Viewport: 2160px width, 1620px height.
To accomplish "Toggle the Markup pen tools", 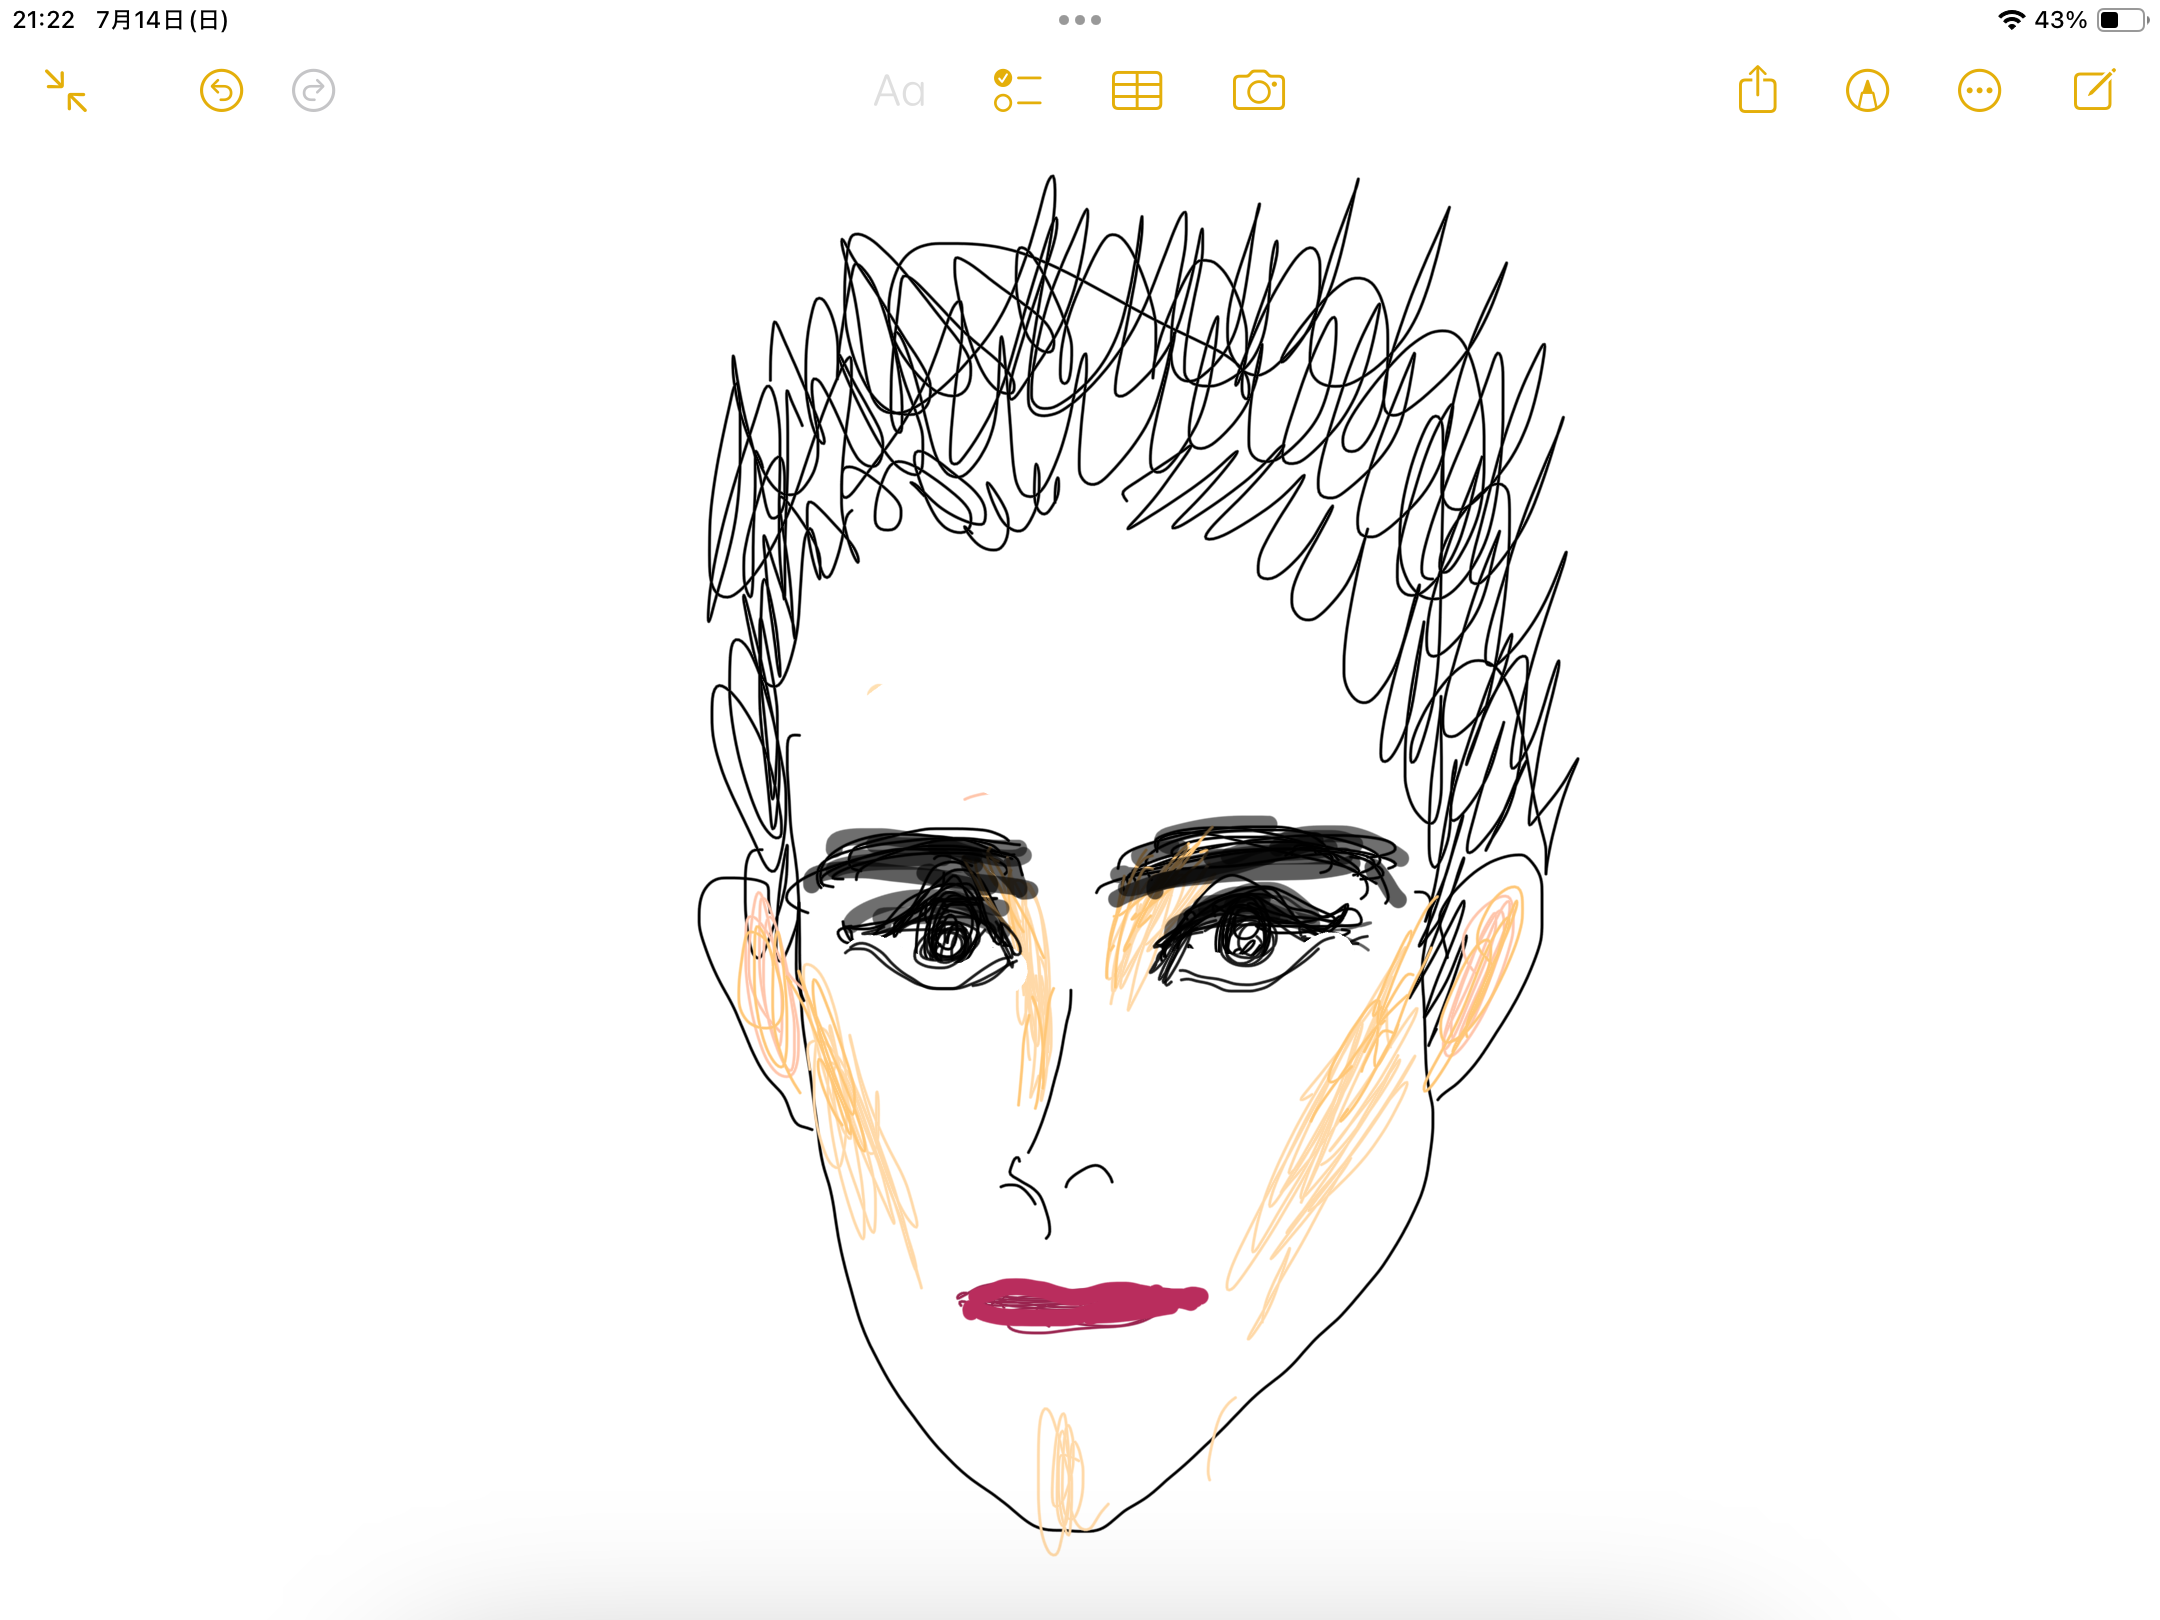I will click(1867, 91).
